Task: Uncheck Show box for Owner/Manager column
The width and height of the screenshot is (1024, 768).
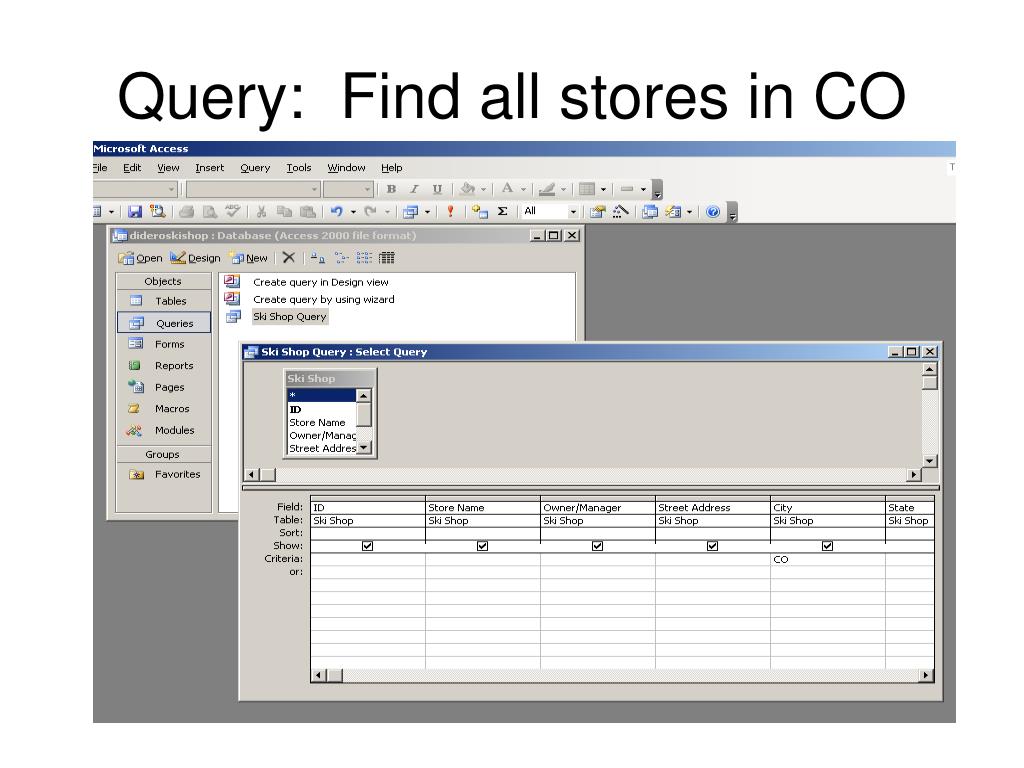Action: tap(598, 546)
